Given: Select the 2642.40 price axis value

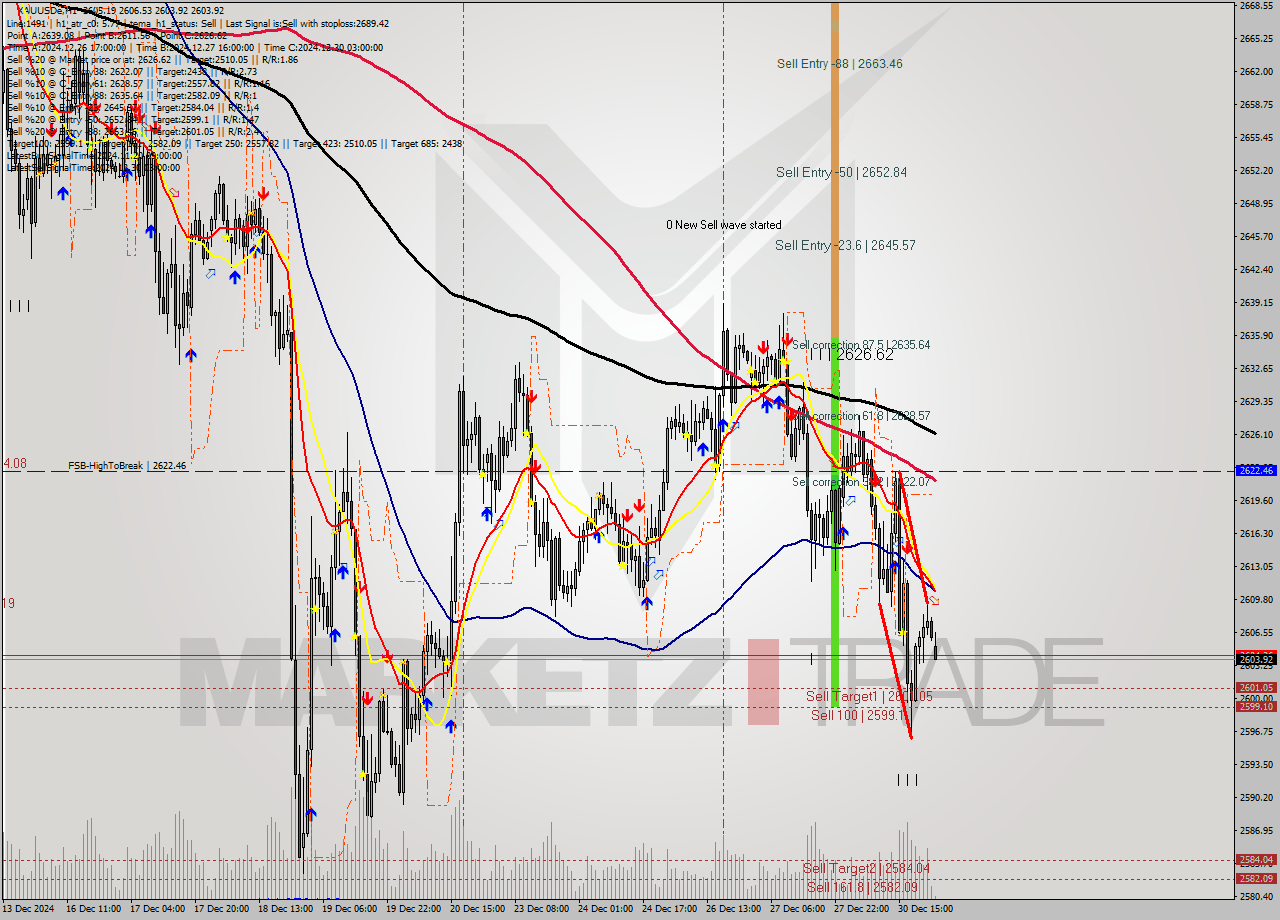Looking at the screenshot, I should coord(1256,270).
